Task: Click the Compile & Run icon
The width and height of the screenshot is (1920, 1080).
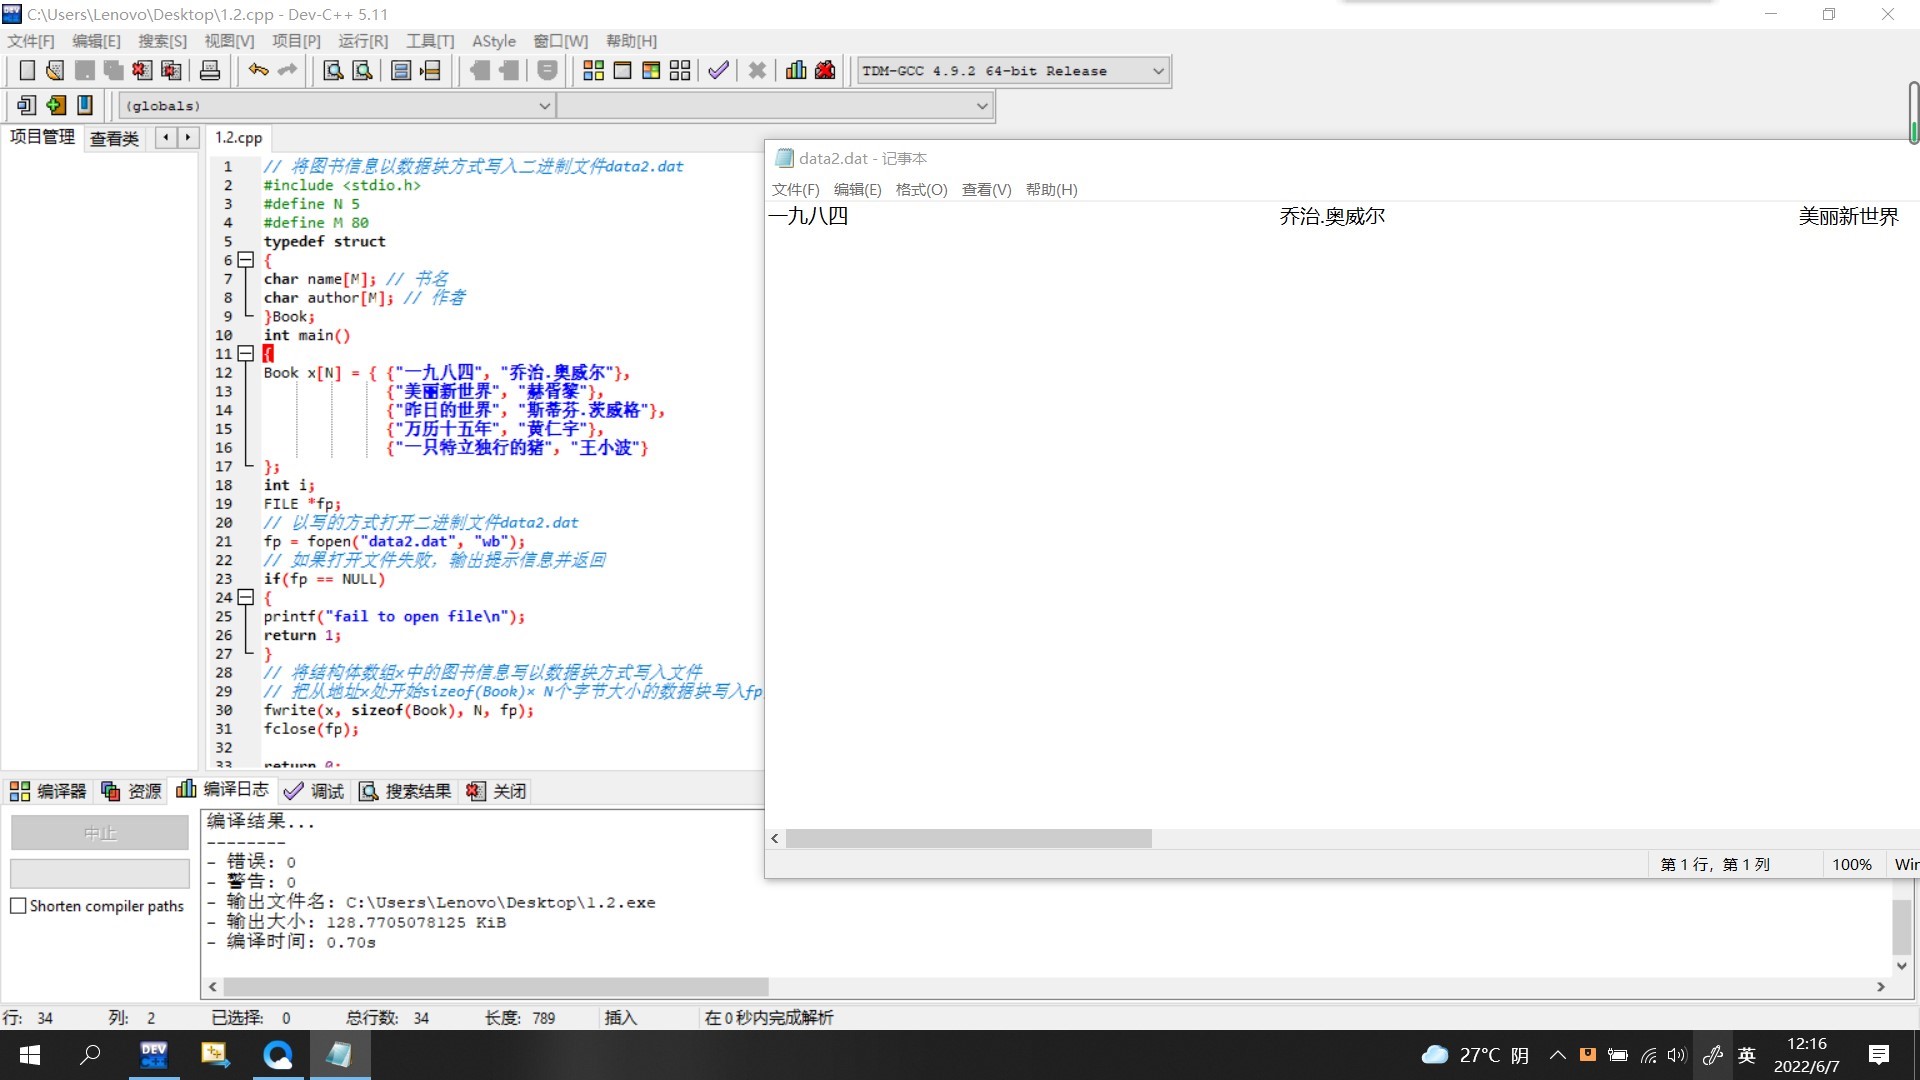Action: point(651,70)
